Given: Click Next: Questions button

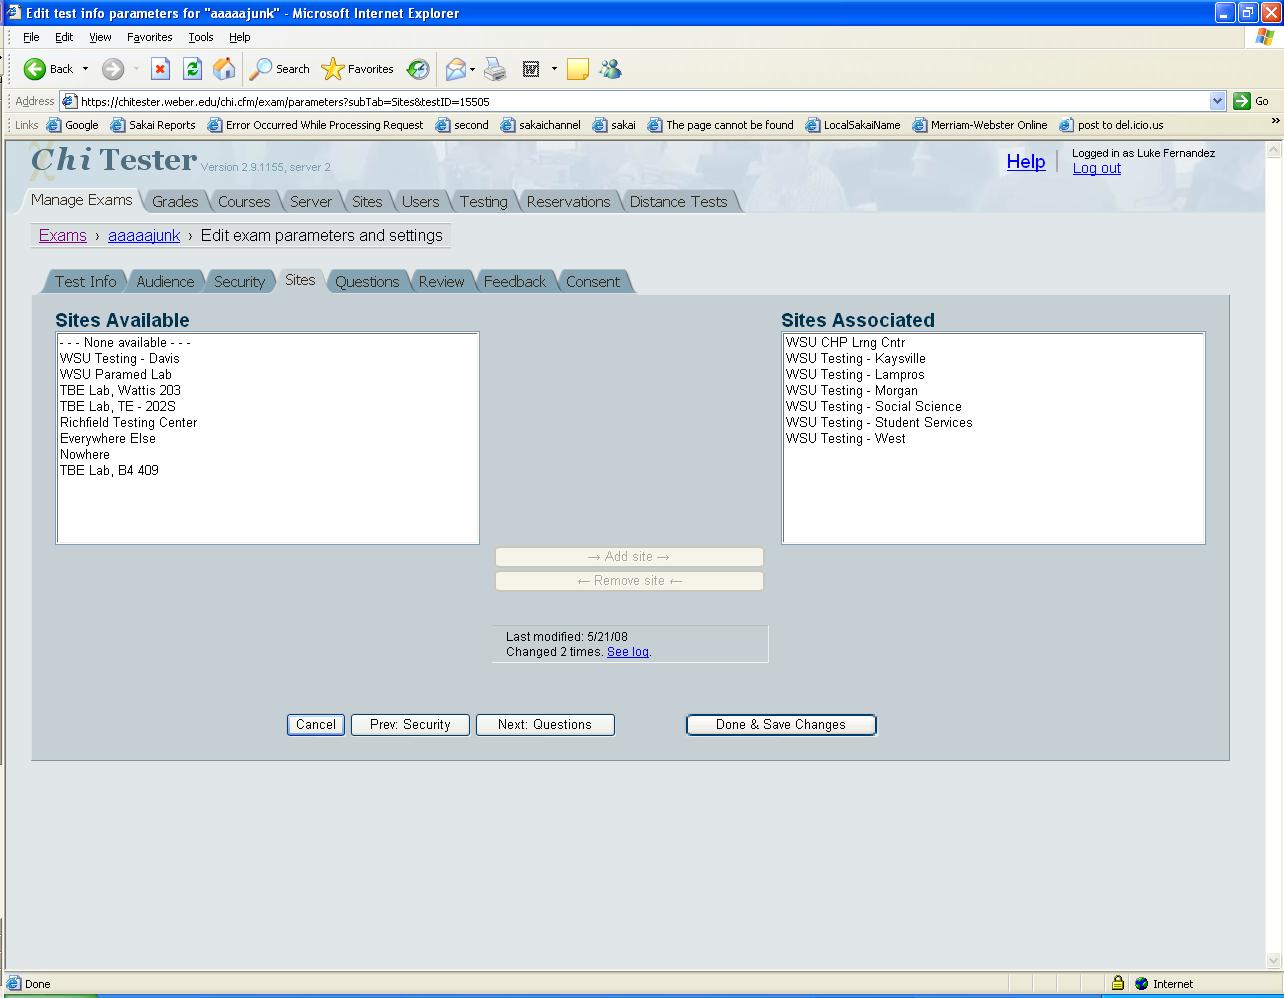Looking at the screenshot, I should pos(545,724).
